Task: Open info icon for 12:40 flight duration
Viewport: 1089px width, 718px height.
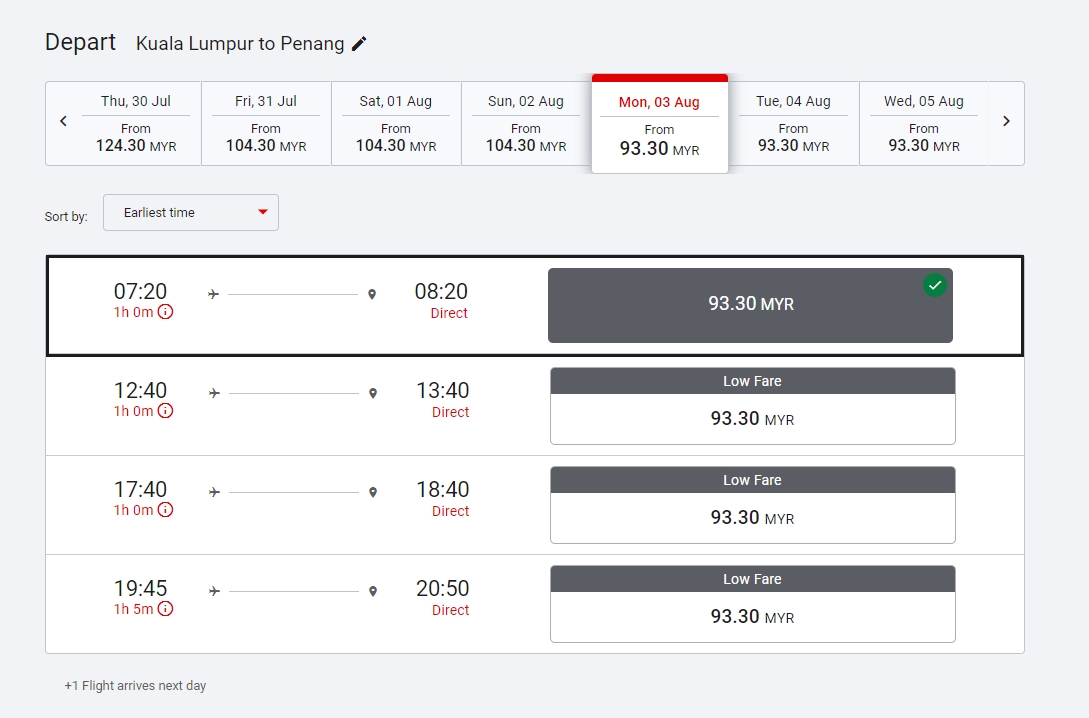Action: tap(166, 411)
